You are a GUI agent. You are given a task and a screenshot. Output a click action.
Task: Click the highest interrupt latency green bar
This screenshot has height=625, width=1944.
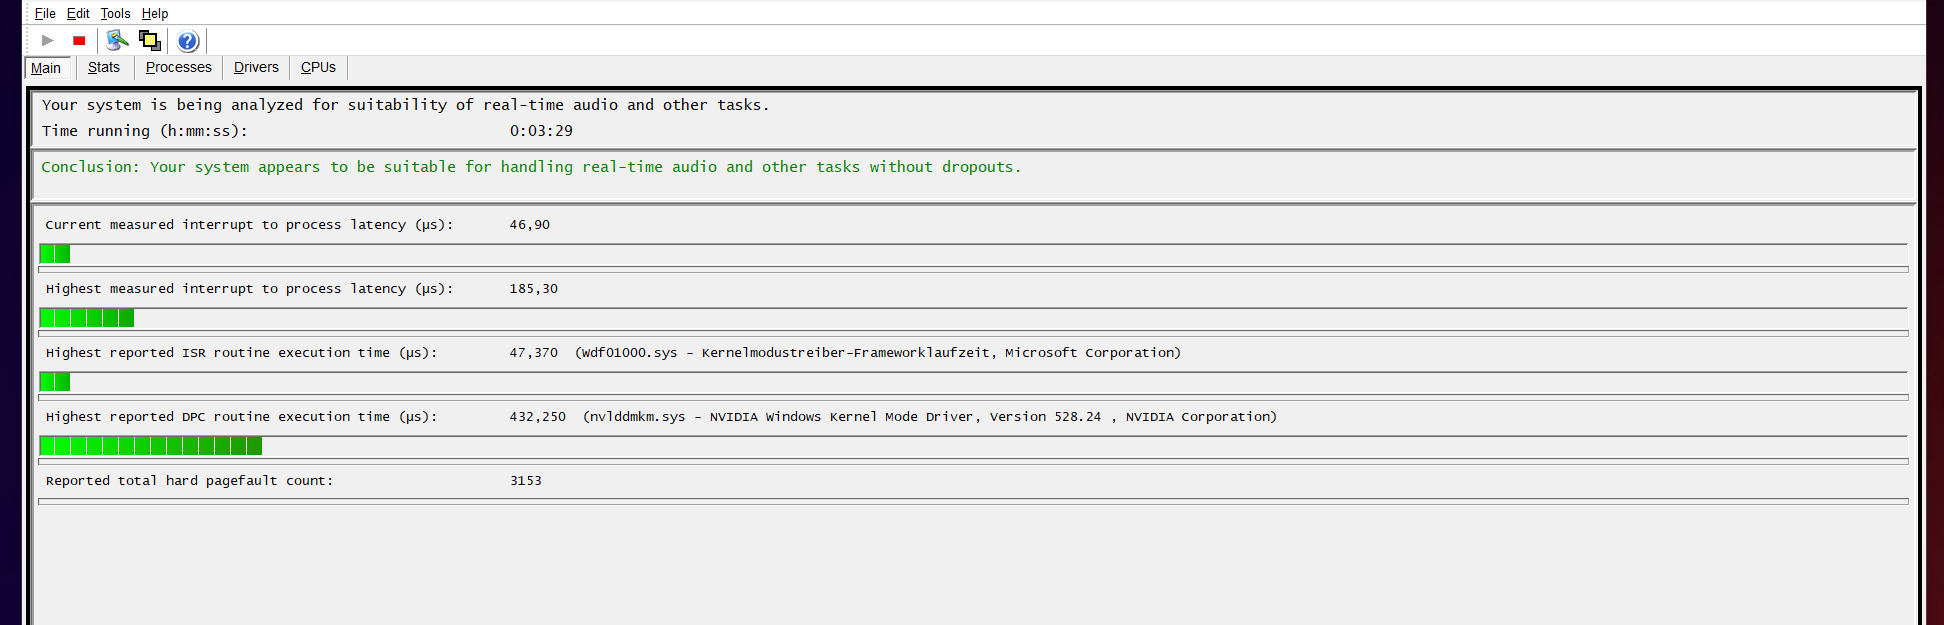click(87, 318)
